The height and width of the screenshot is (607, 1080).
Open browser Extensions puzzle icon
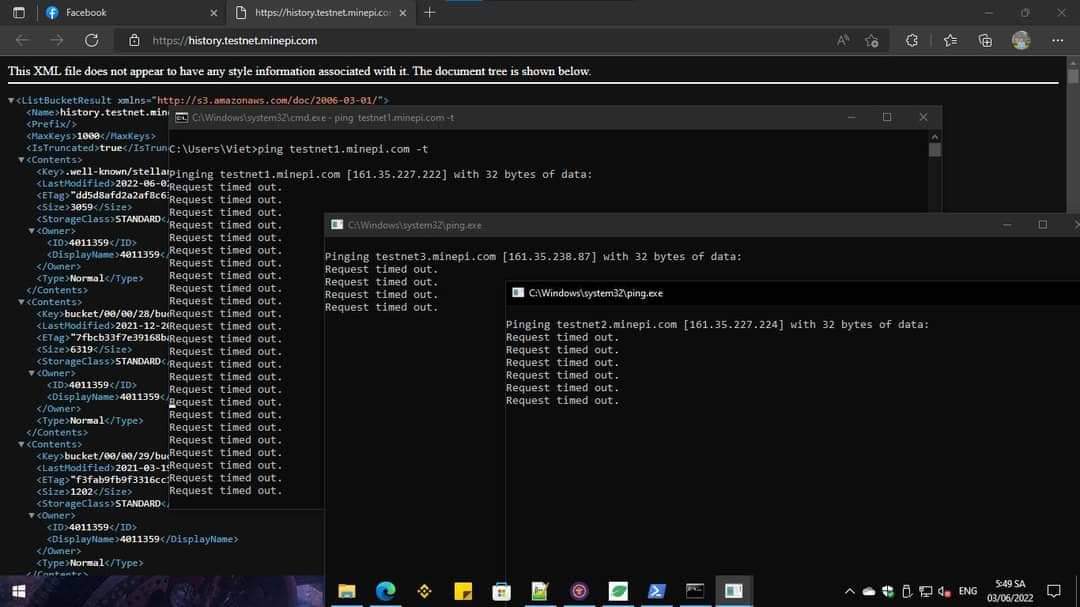pyautogui.click(x=912, y=41)
